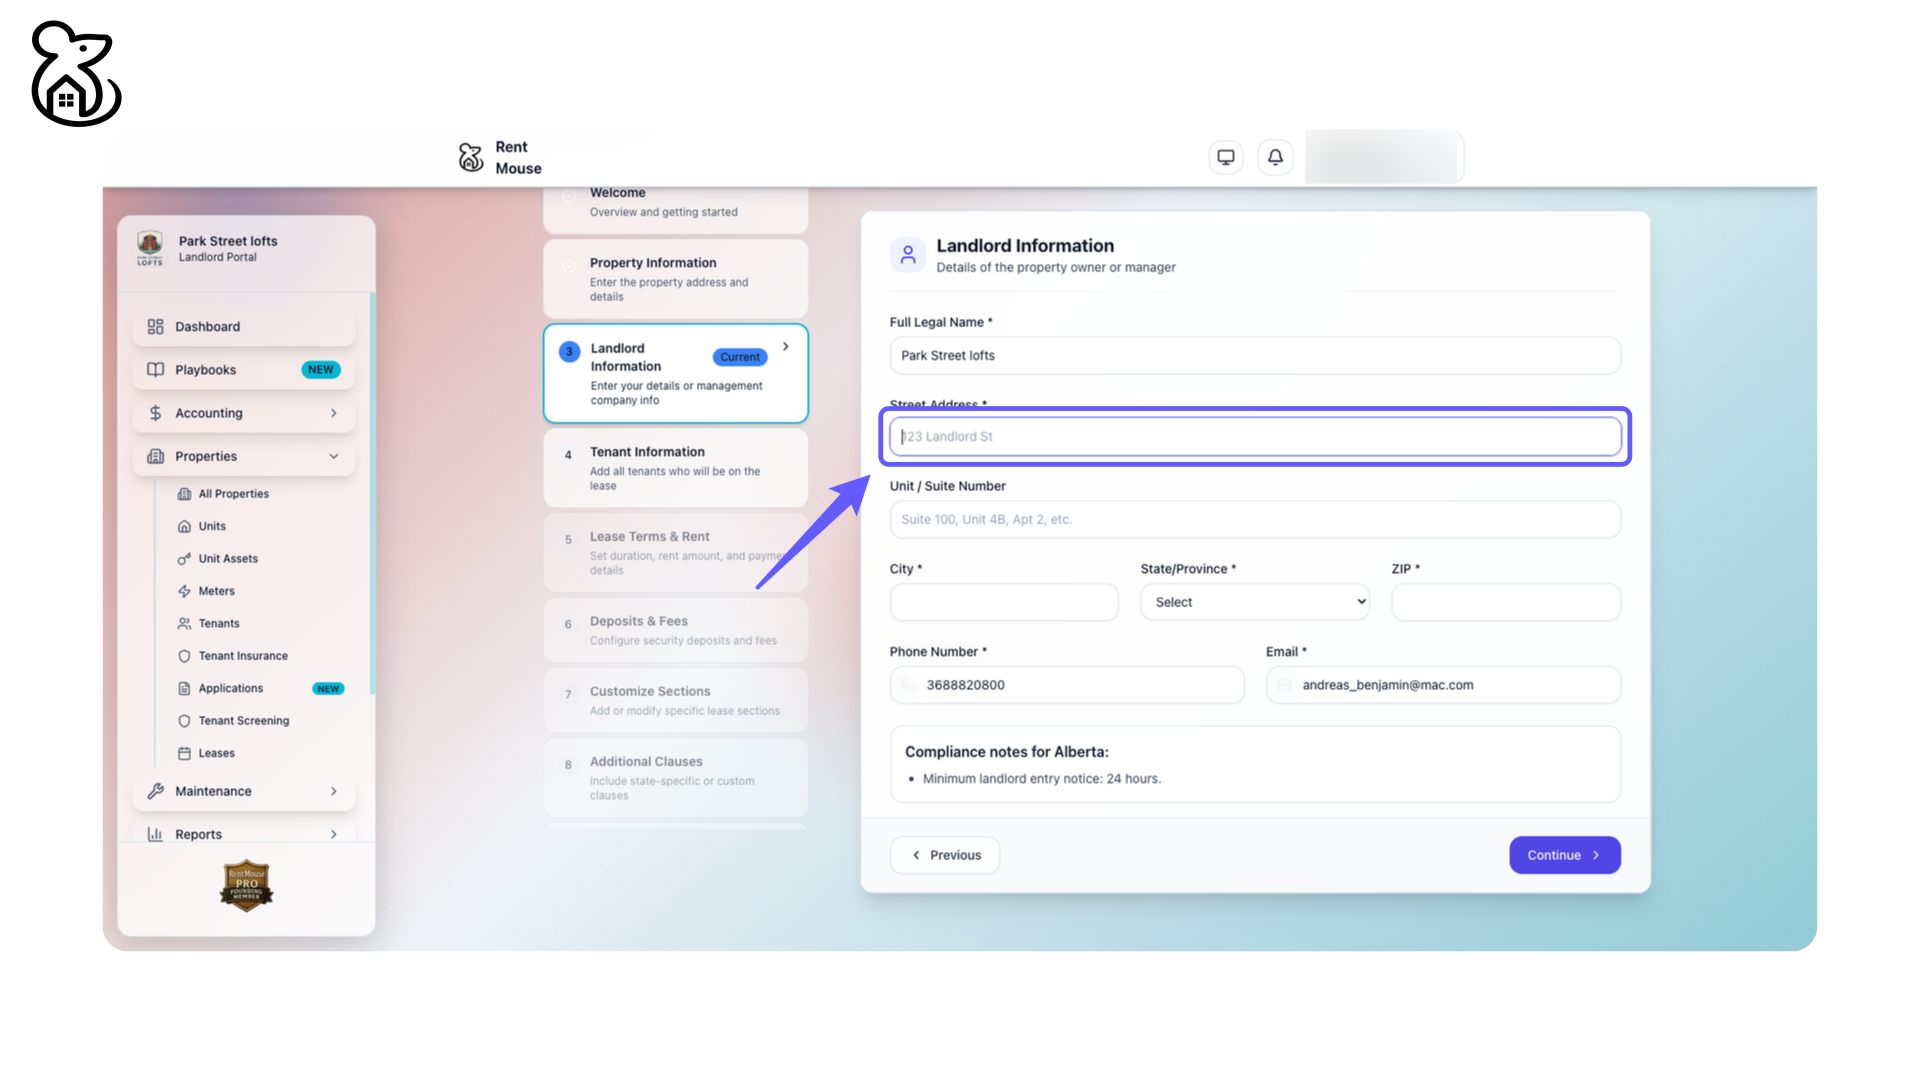Click the monitor display icon in header

(x=1225, y=157)
